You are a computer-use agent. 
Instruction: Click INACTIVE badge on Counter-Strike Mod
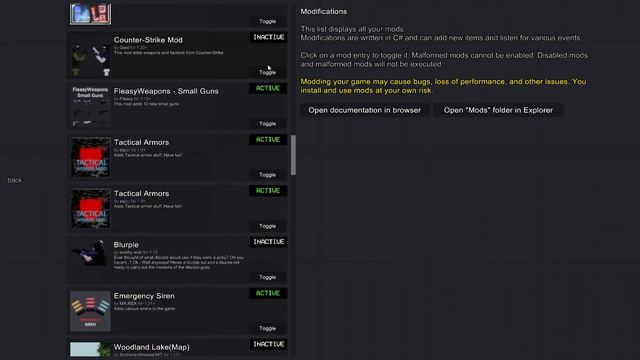tap(268, 37)
